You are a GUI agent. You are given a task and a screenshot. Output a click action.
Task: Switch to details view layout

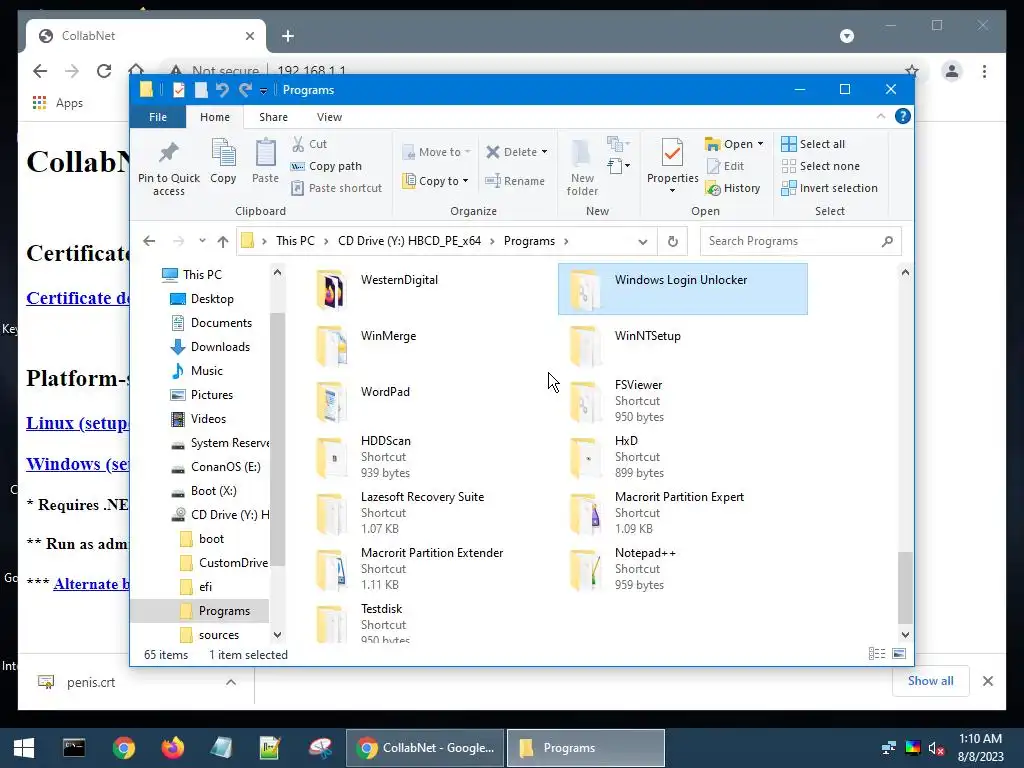click(x=877, y=654)
